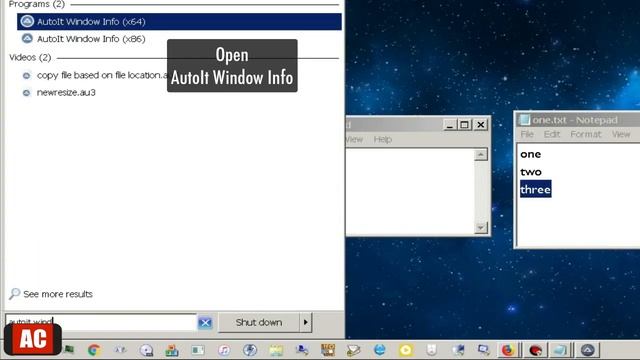
Task: Expand the Shut down options arrow
Action: click(306, 322)
